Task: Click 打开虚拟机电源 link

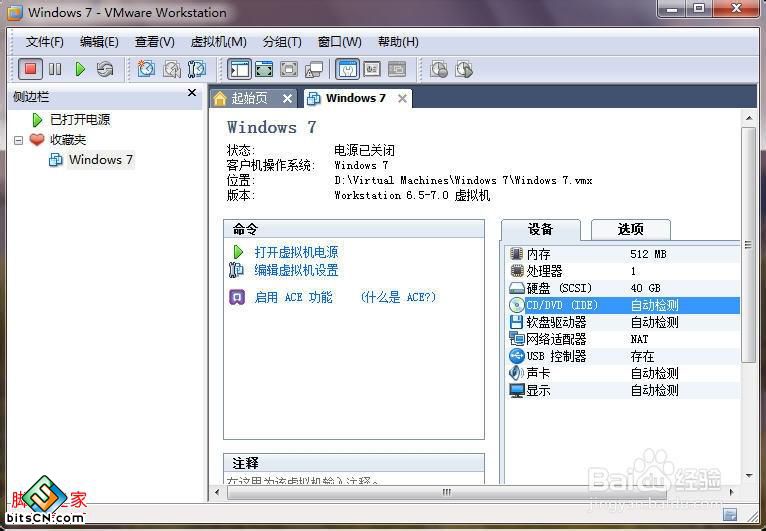Action: pos(296,252)
